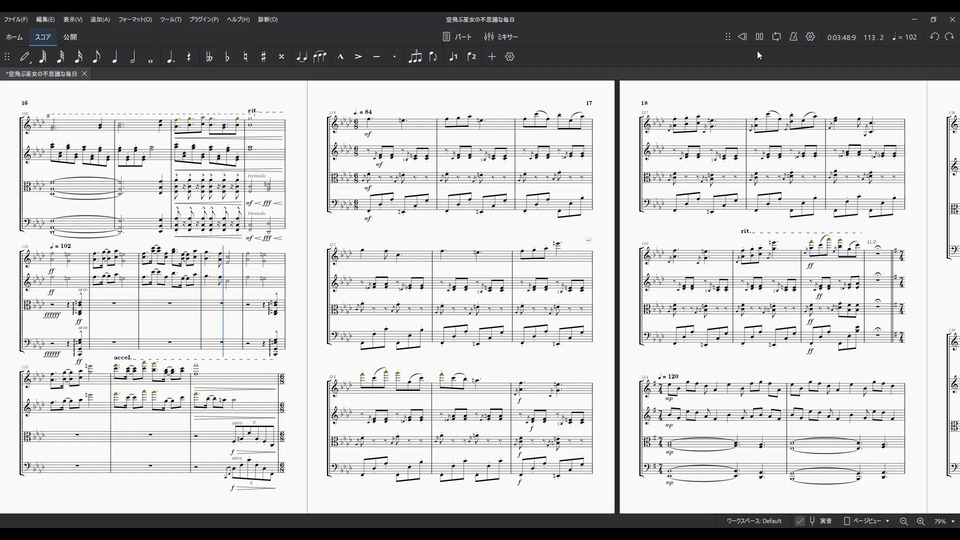Select the eighth note duration
This screenshot has height=540, width=960.
(x=97, y=56)
